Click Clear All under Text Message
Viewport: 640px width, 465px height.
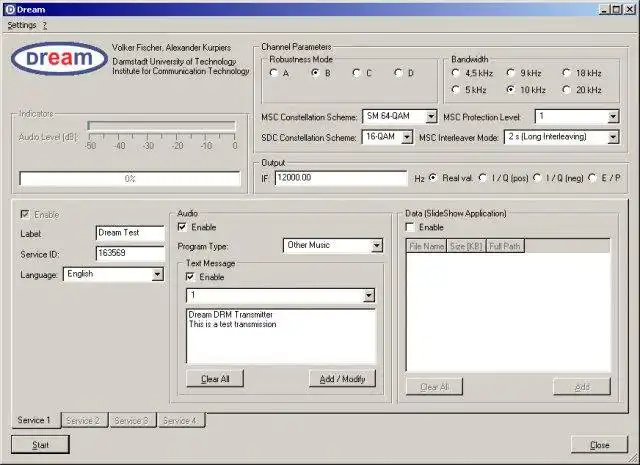(x=215, y=379)
